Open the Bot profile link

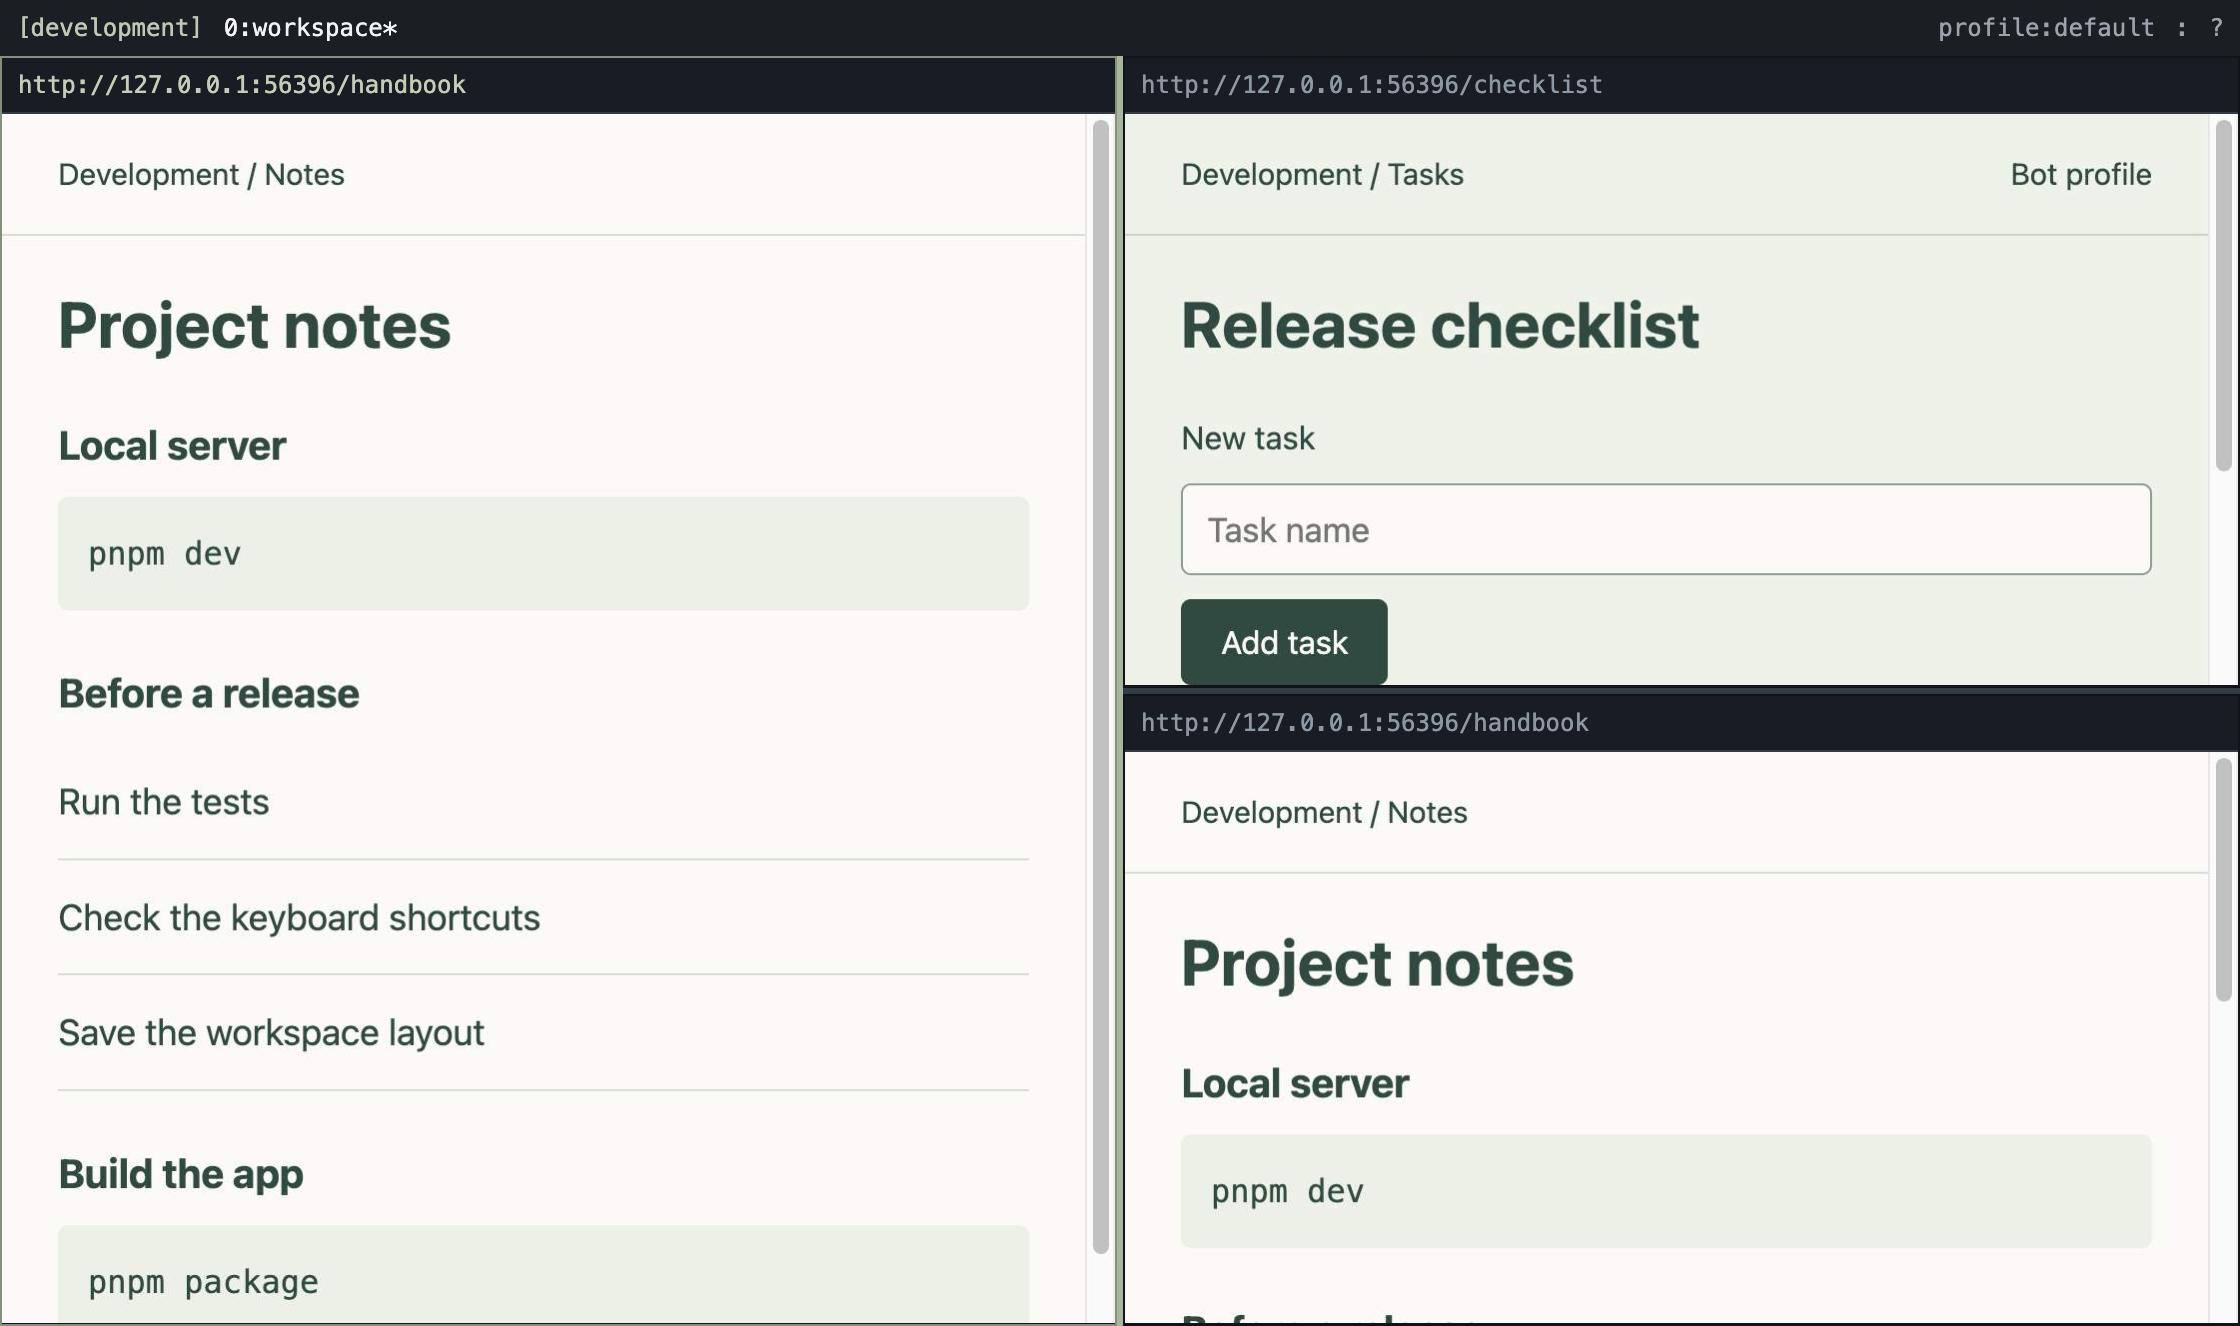point(2080,174)
